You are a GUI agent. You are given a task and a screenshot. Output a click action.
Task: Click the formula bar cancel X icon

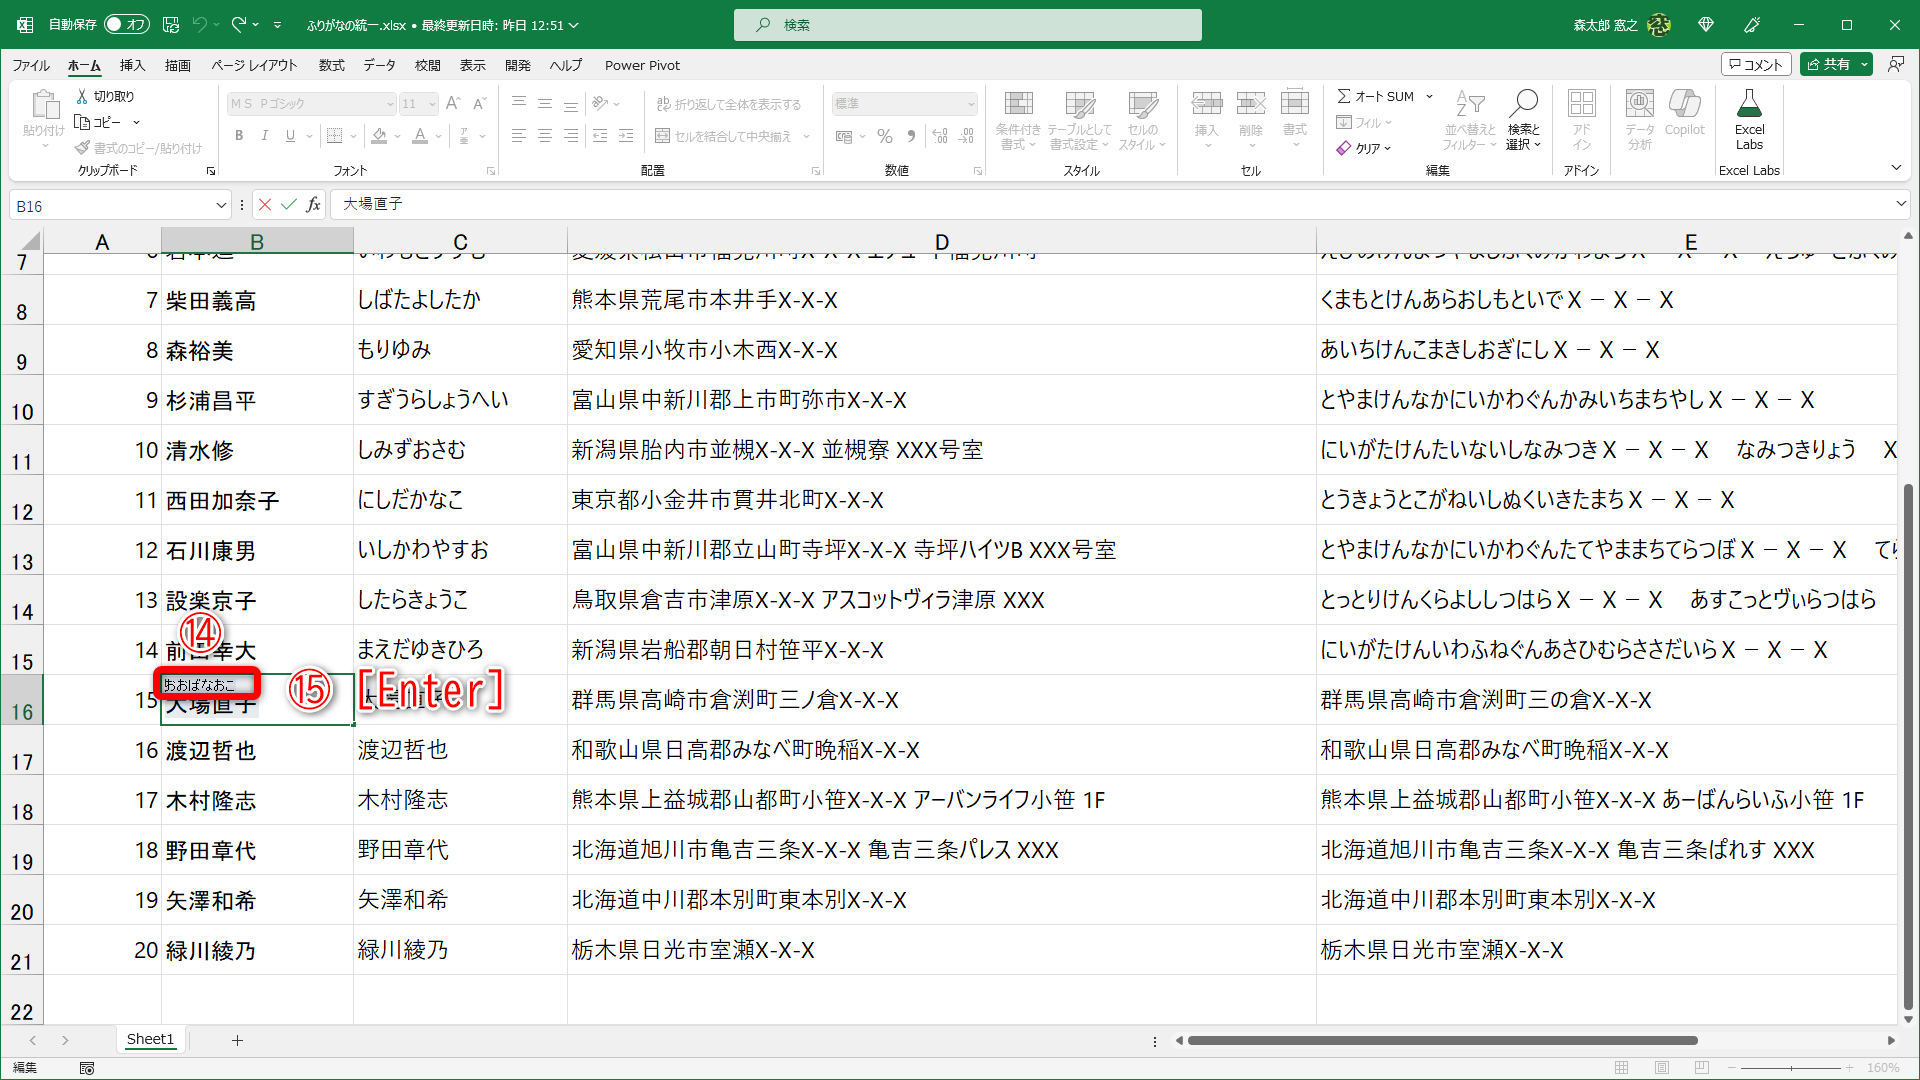(x=265, y=205)
